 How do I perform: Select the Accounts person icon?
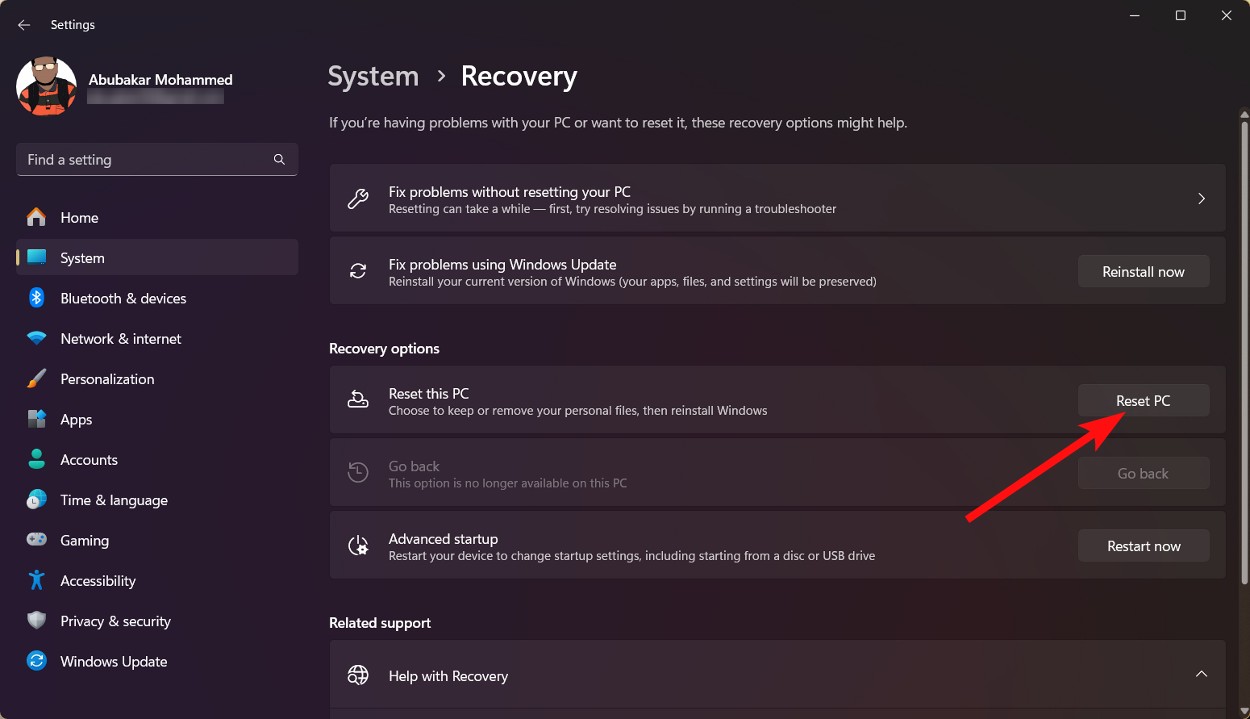pyautogui.click(x=36, y=460)
